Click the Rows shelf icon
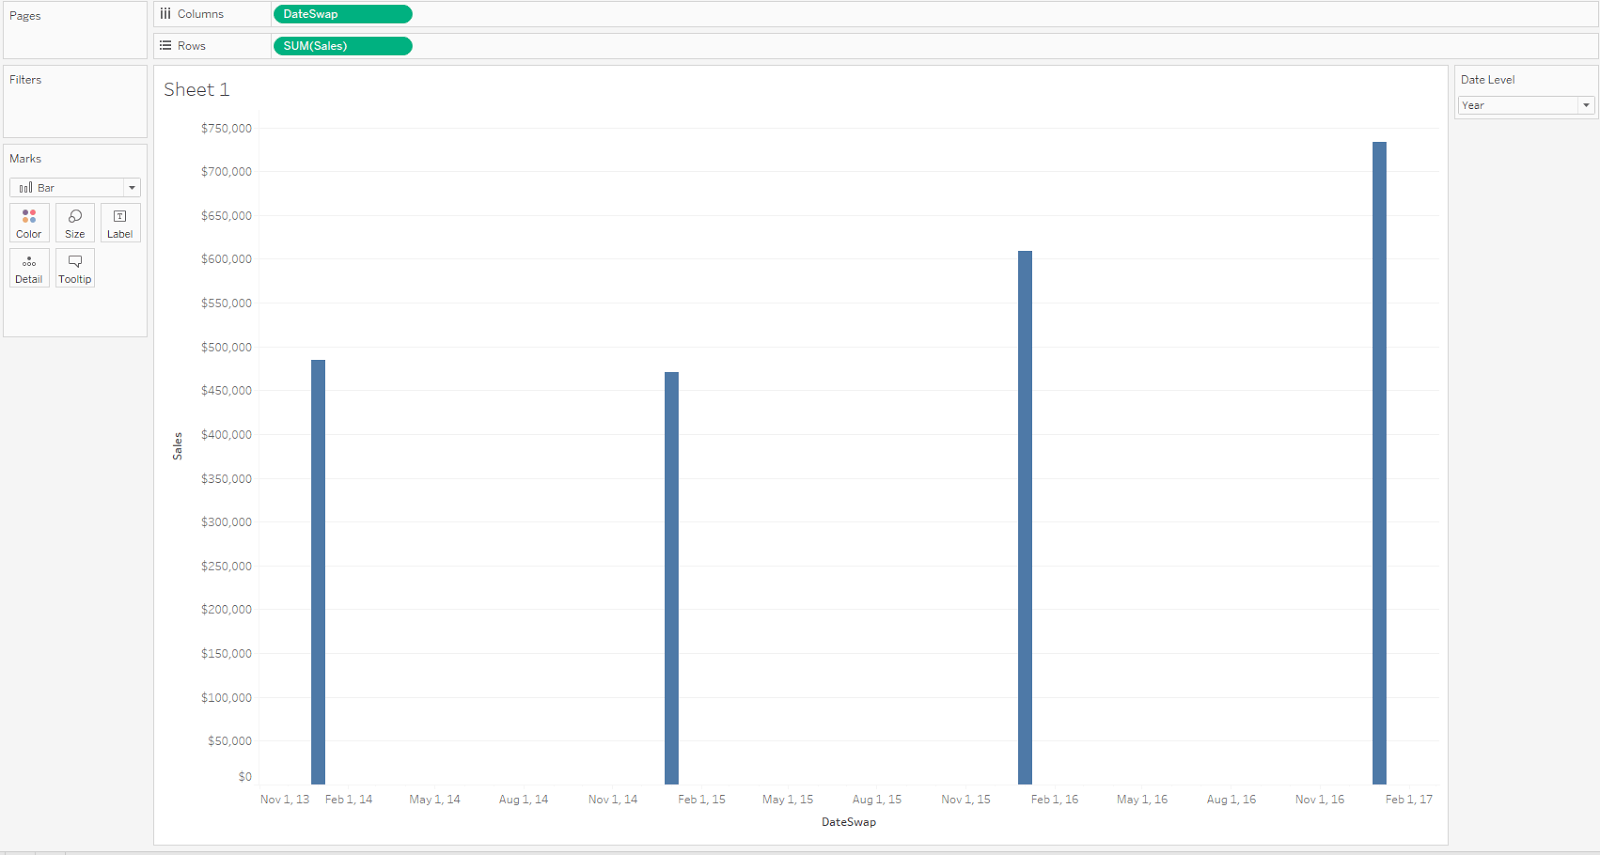Screen dimensions: 1600x855 point(166,46)
